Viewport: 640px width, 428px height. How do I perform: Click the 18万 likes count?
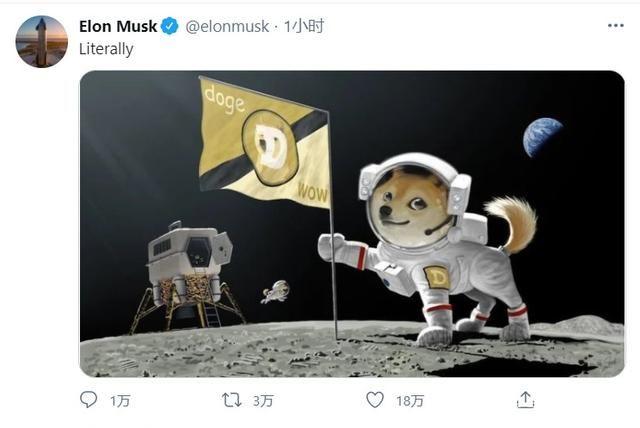pyautogui.click(x=410, y=401)
